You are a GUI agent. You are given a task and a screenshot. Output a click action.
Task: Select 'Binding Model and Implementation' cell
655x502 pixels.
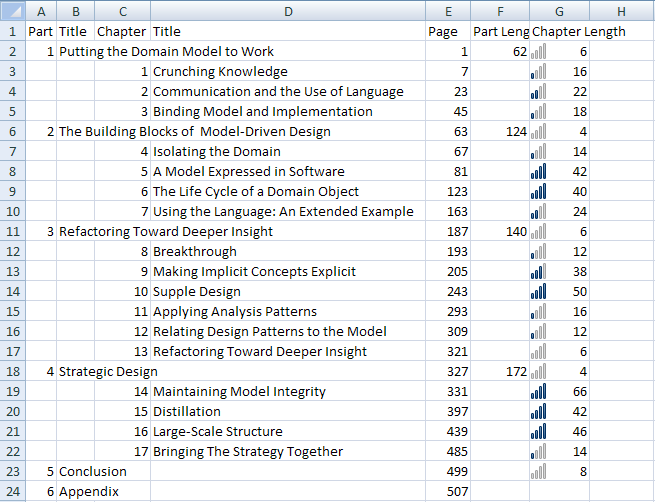288,112
